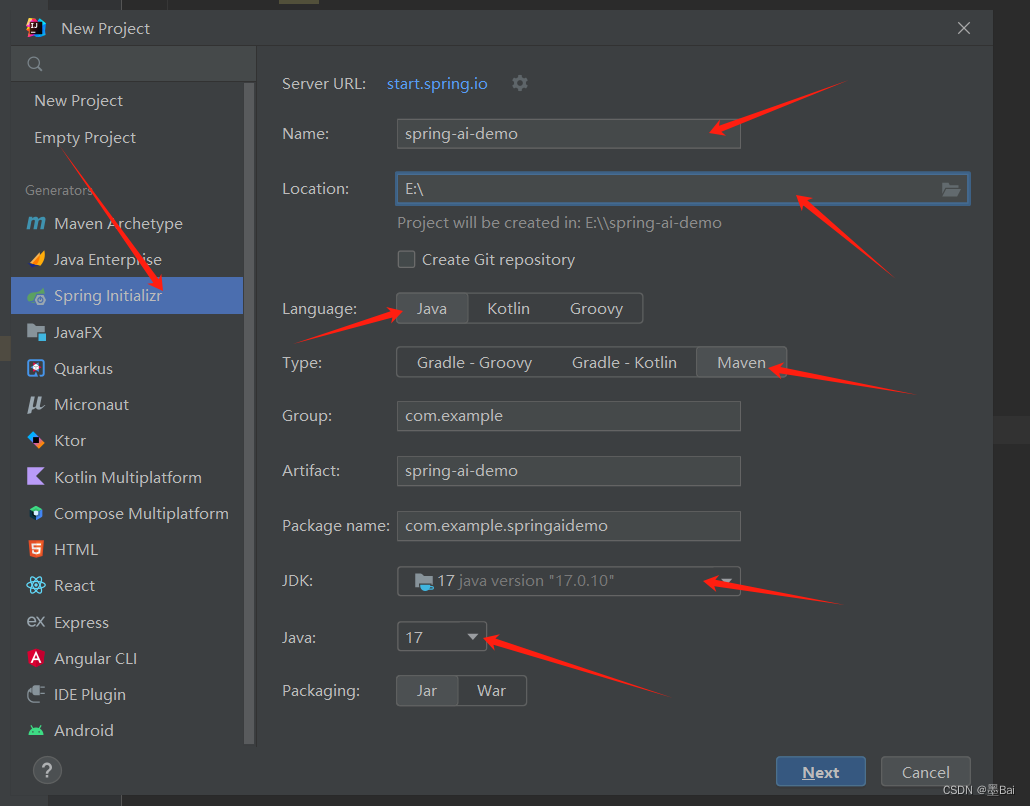
Task: Select Empty Project in the sidebar
Action: point(127,137)
